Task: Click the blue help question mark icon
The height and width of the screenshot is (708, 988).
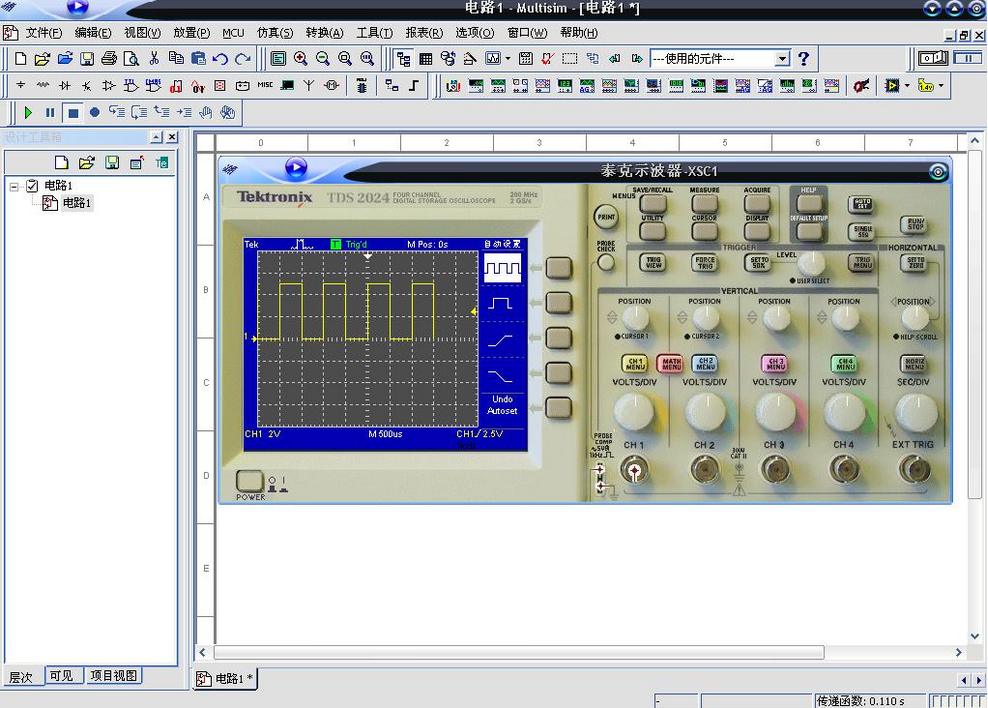Action: [803, 59]
